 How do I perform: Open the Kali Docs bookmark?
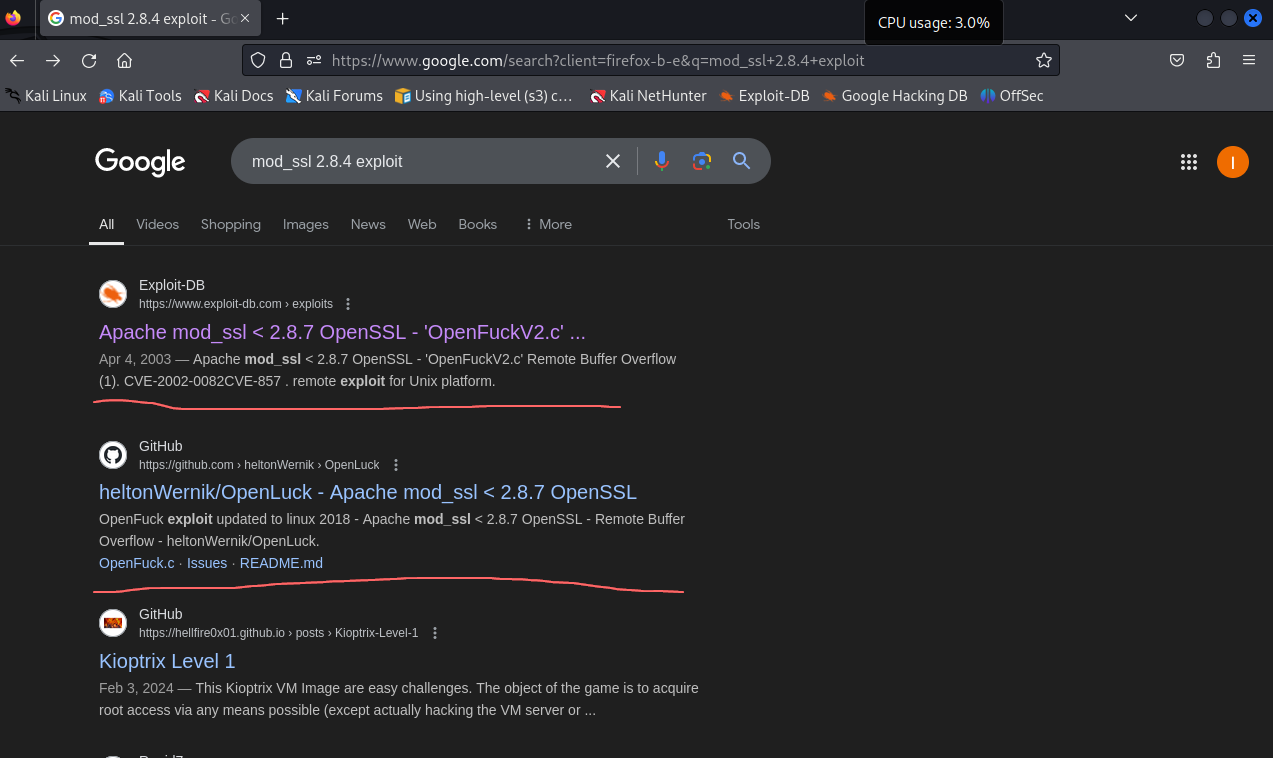point(234,96)
